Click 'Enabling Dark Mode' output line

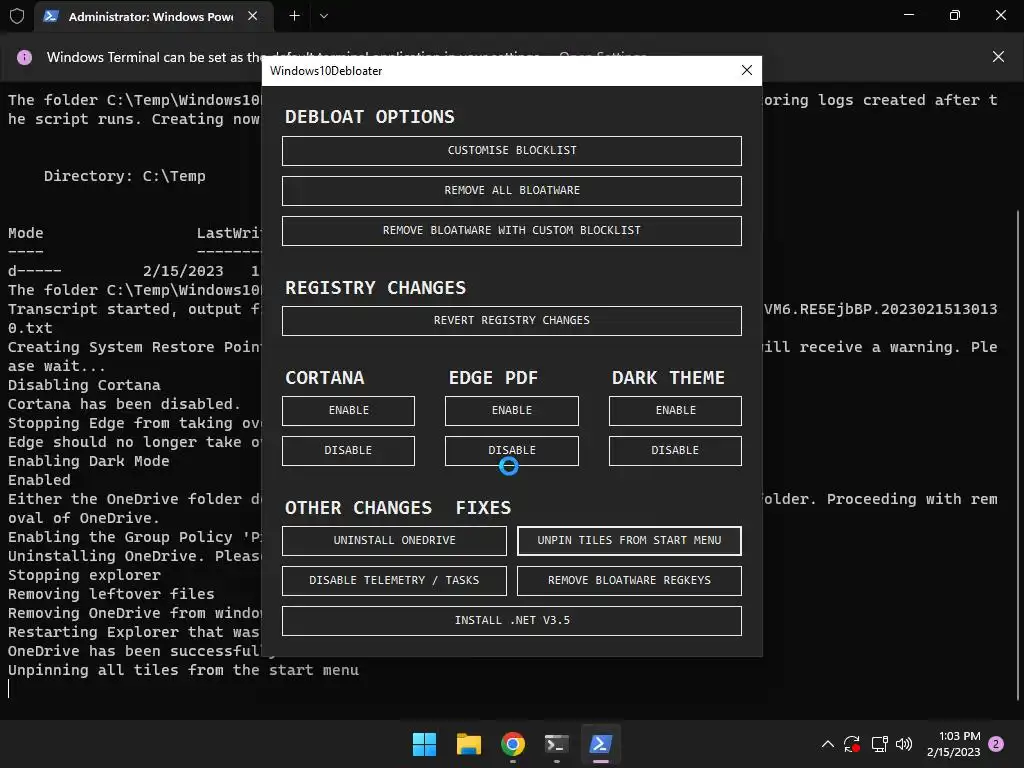(89, 461)
